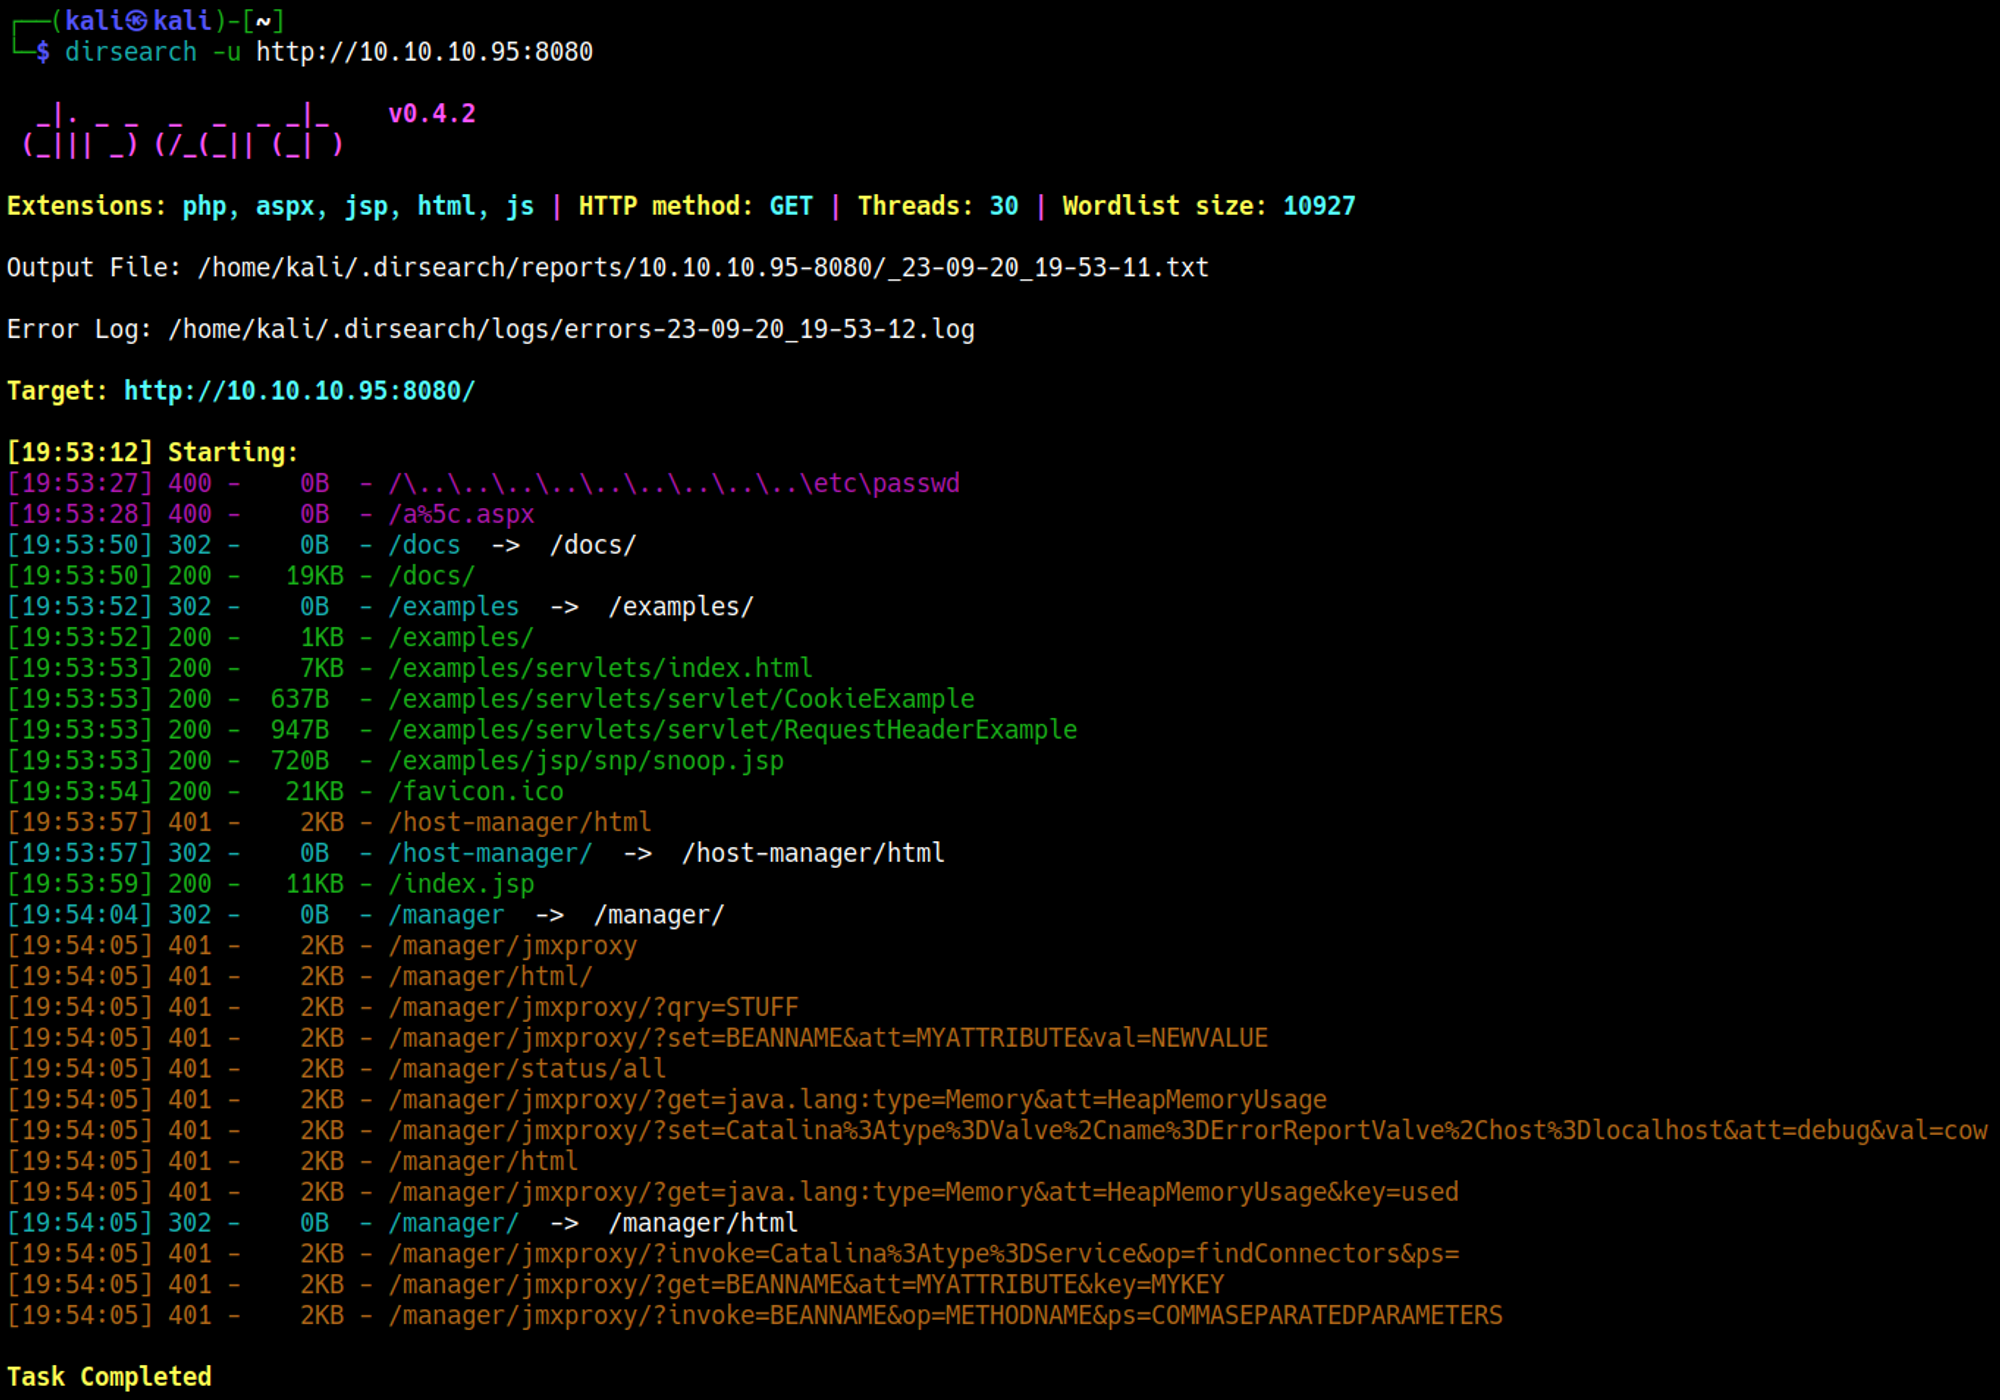This screenshot has width=2000, height=1400.
Task: Click the kali@kali prompt text
Action: pyautogui.click(x=138, y=21)
